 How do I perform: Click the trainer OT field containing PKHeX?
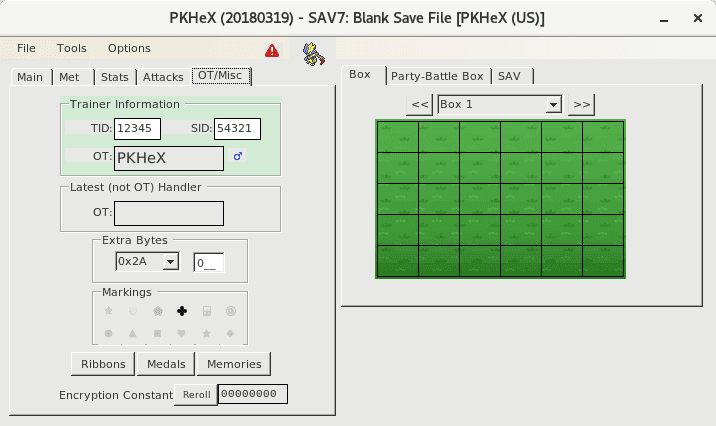(169, 158)
